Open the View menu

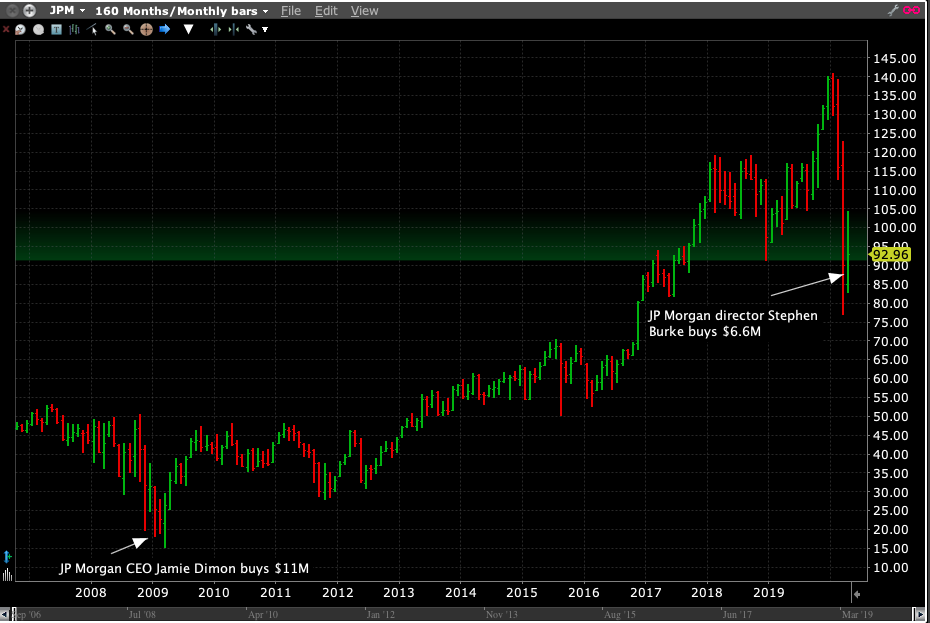(364, 11)
